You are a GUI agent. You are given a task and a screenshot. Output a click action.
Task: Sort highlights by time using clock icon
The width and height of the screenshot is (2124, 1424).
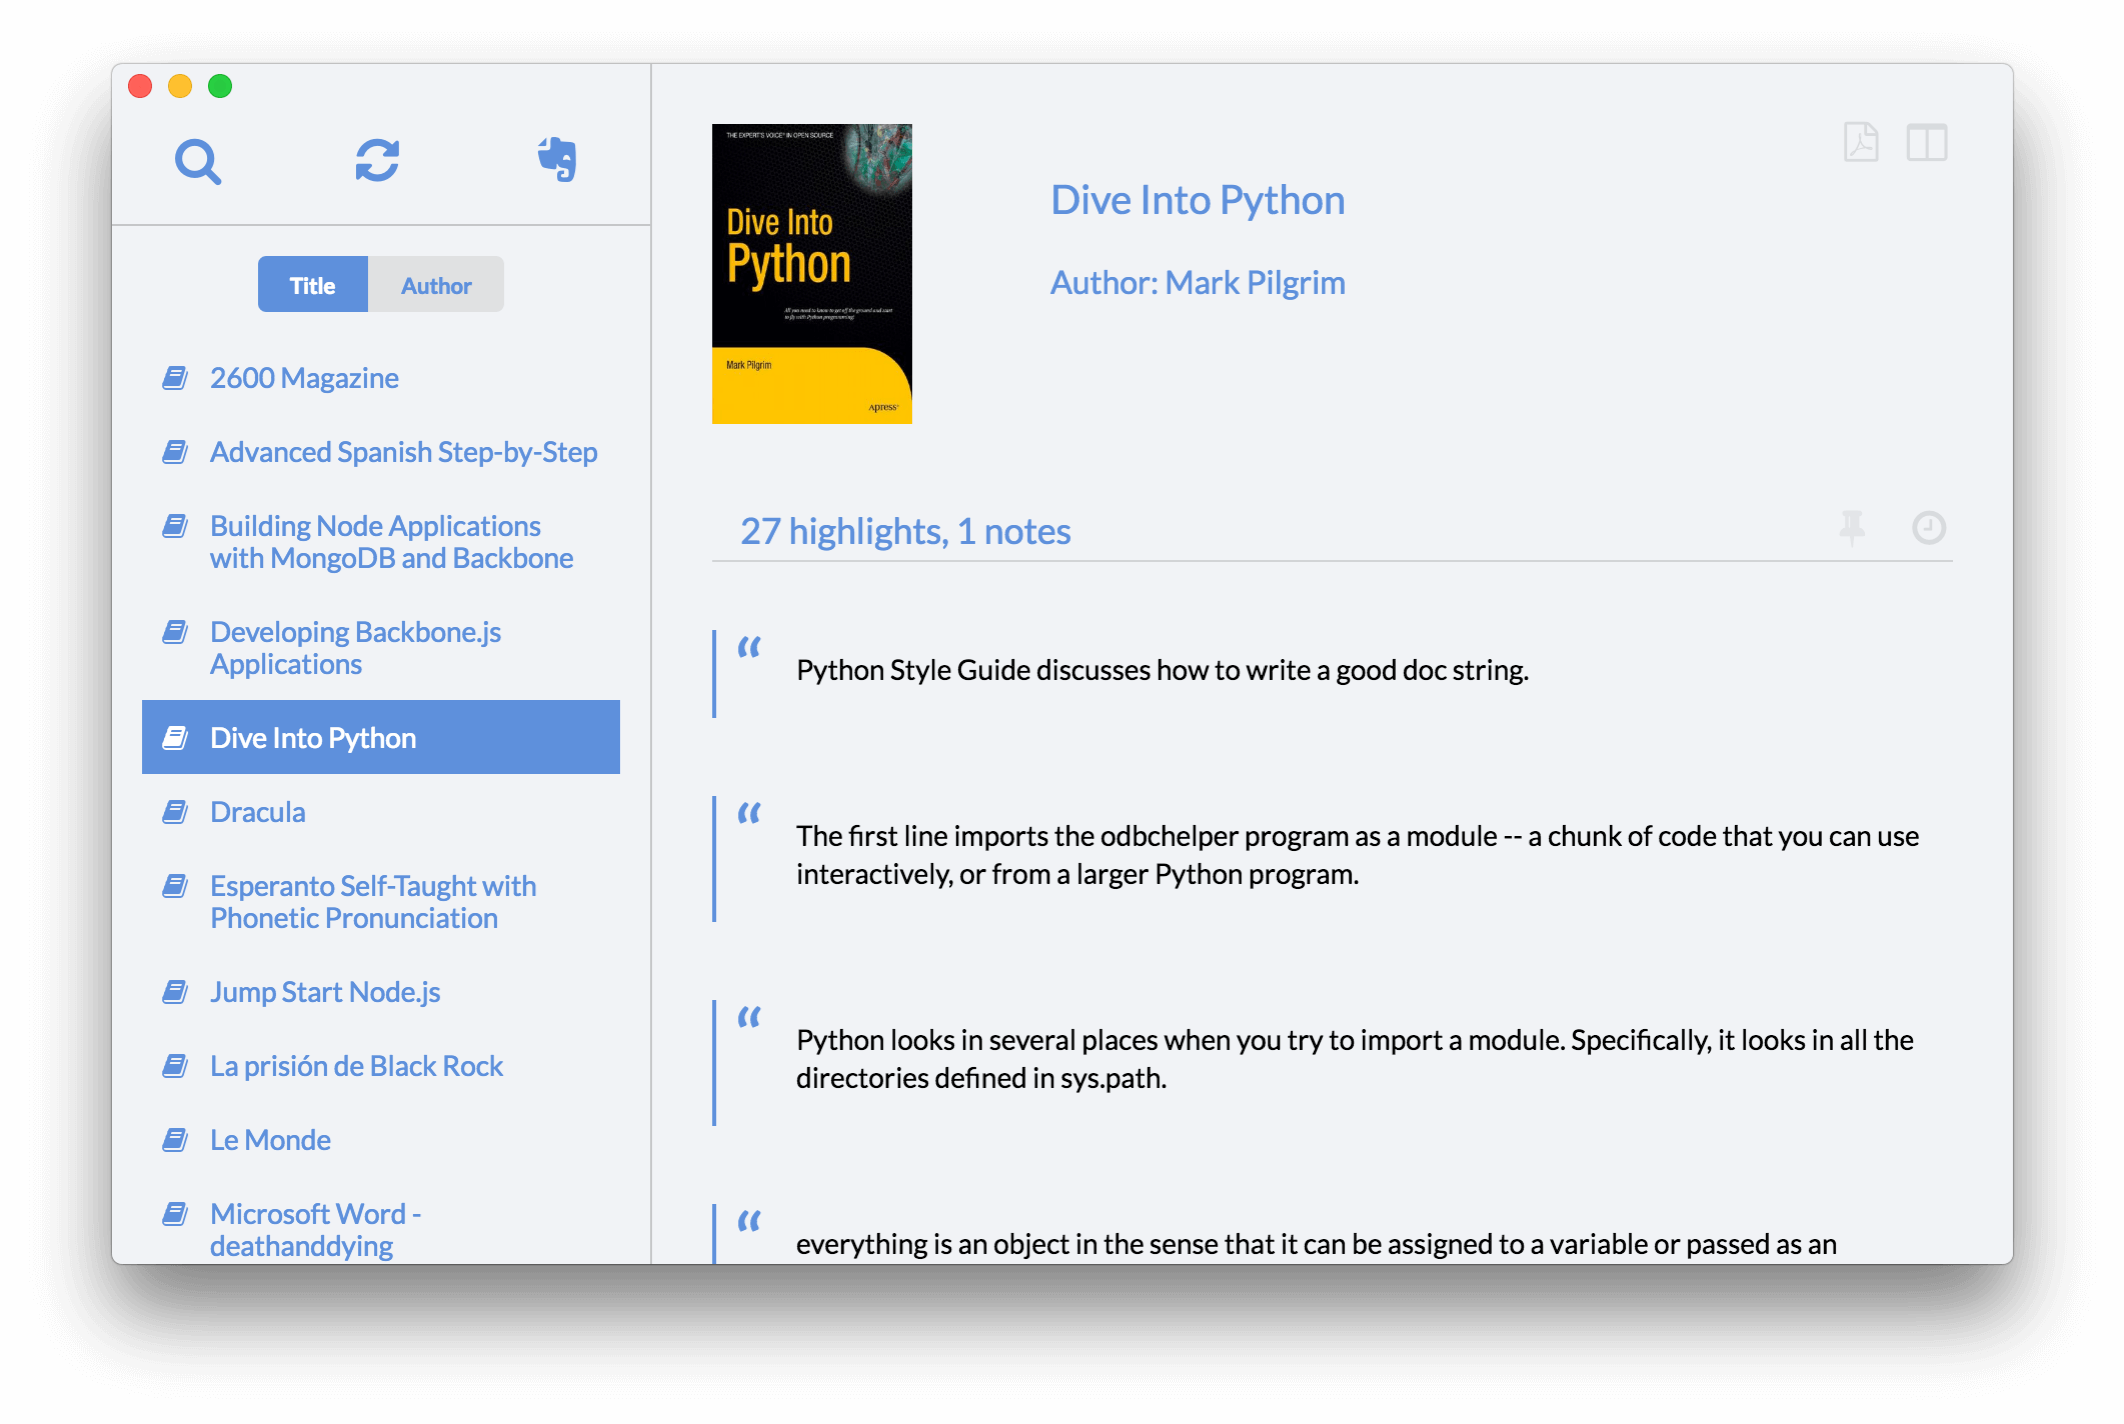[x=1930, y=528]
